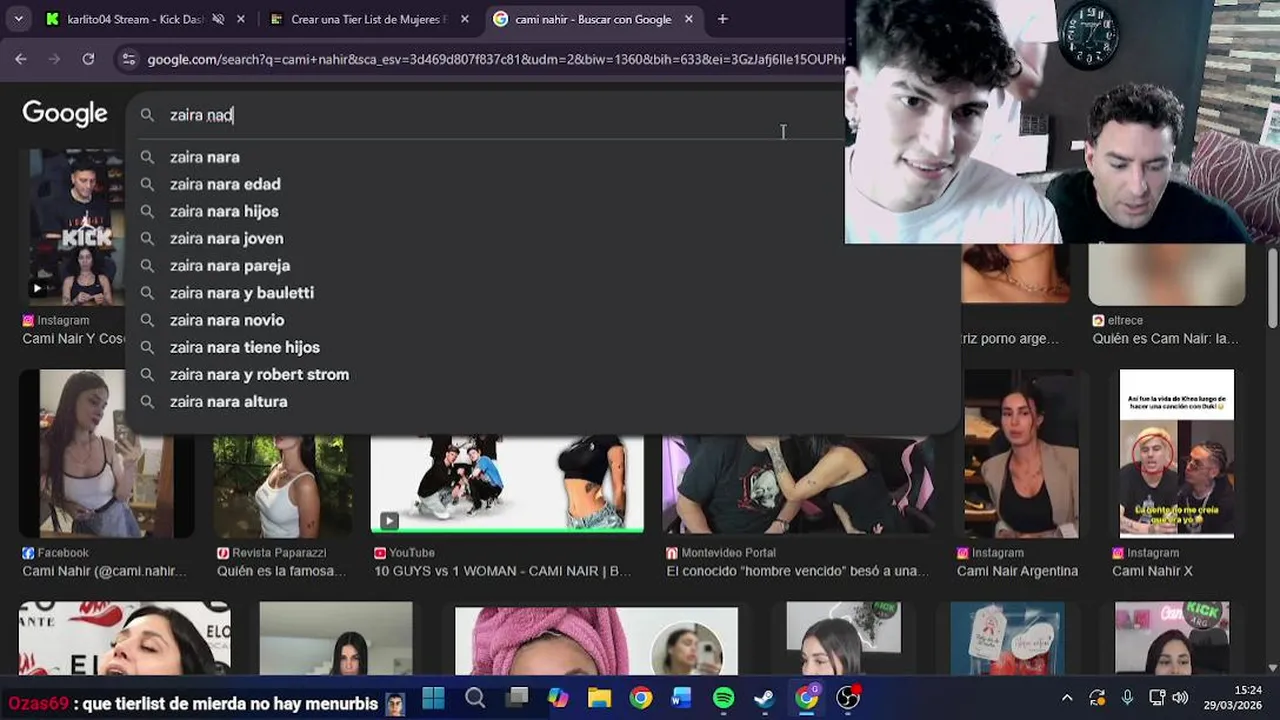Click the microphone tray icon
The image size is (1280, 720).
click(x=1127, y=698)
